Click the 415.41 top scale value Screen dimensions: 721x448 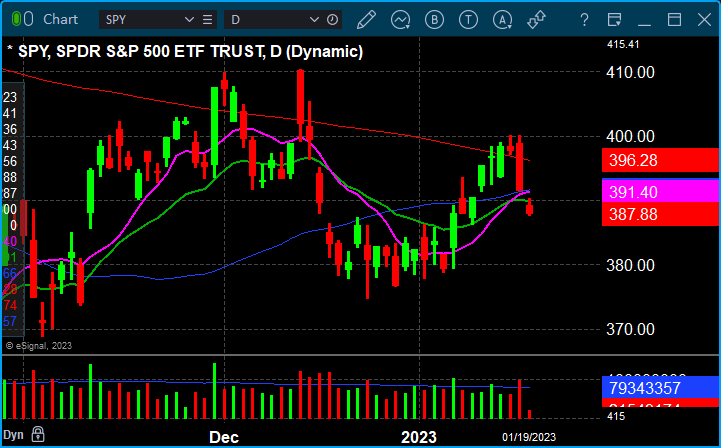(623, 45)
